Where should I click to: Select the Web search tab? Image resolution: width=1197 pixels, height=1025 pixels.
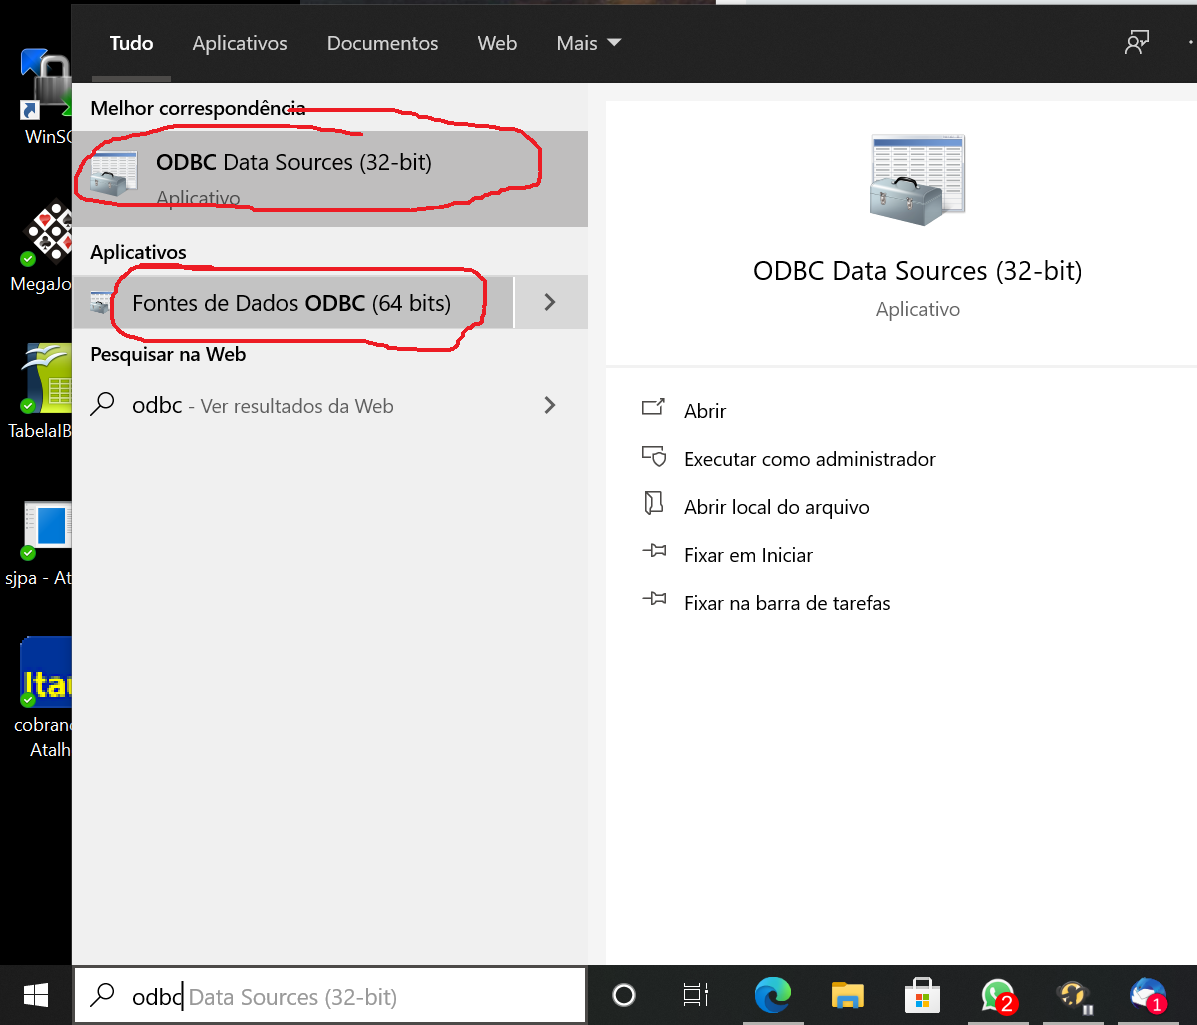497,44
